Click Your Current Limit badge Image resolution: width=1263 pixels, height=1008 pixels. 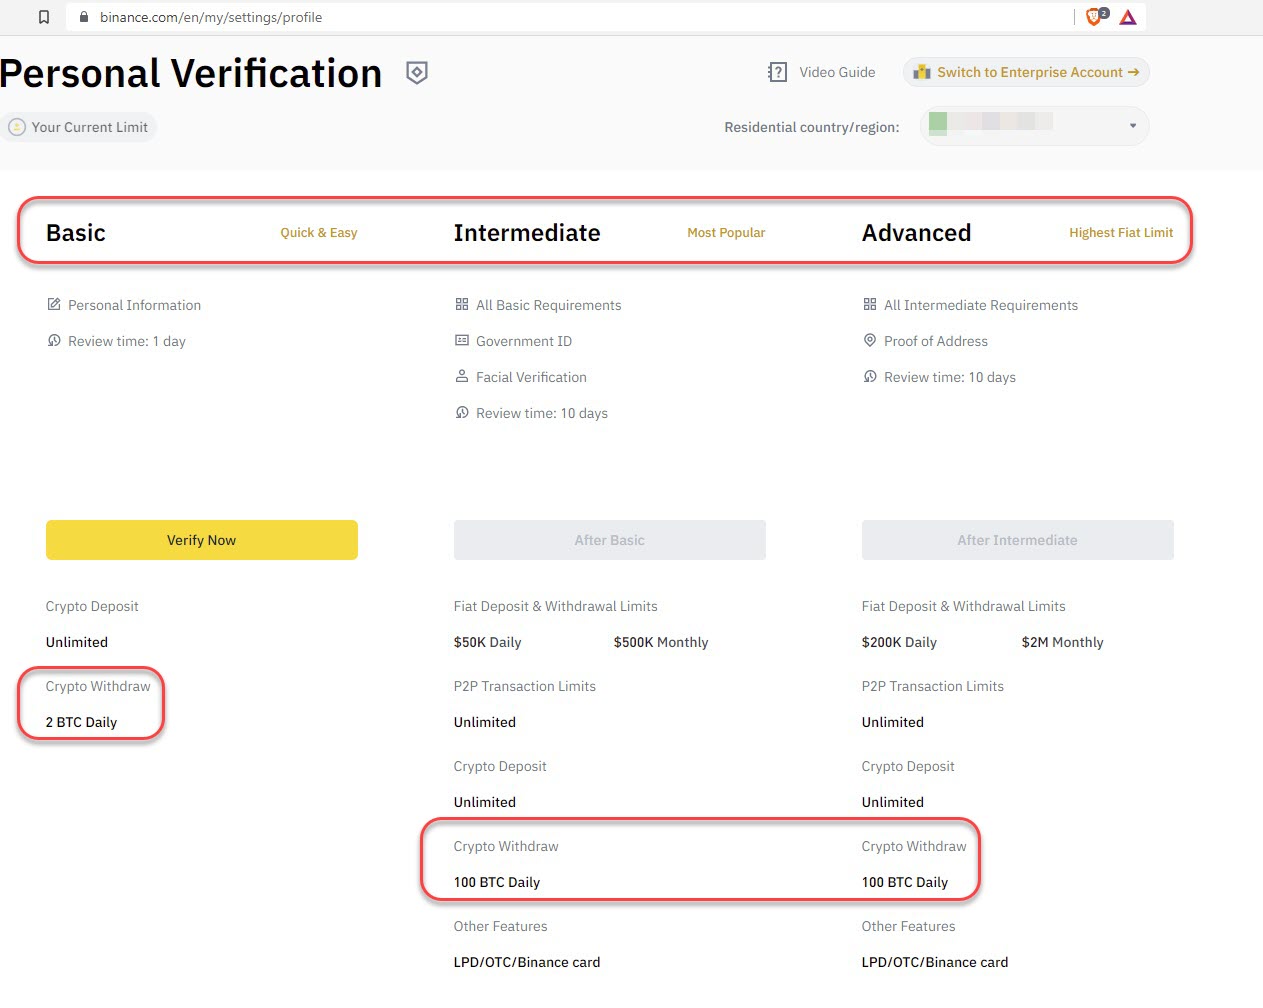point(79,127)
